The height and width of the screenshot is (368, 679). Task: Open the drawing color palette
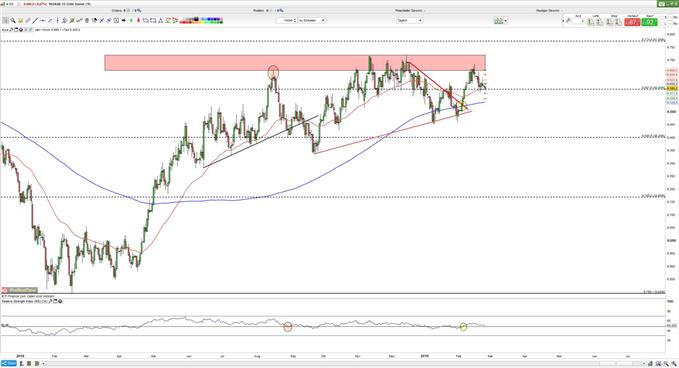click(x=201, y=20)
